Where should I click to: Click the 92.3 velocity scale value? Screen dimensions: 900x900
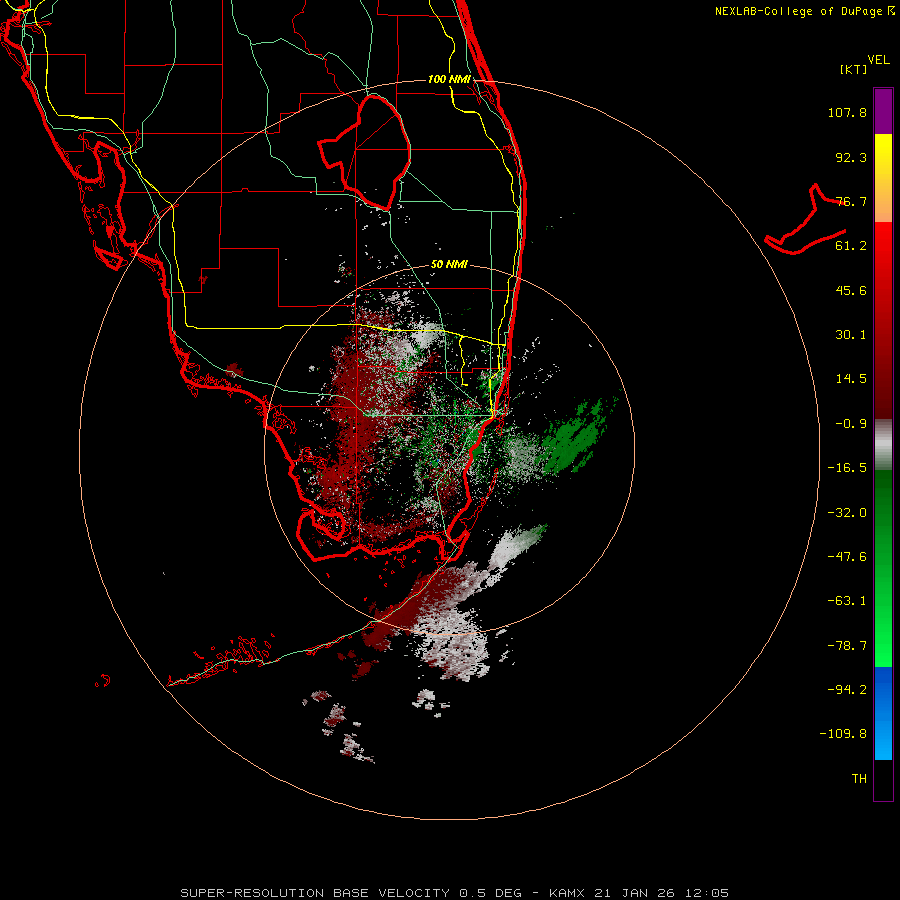click(x=851, y=157)
